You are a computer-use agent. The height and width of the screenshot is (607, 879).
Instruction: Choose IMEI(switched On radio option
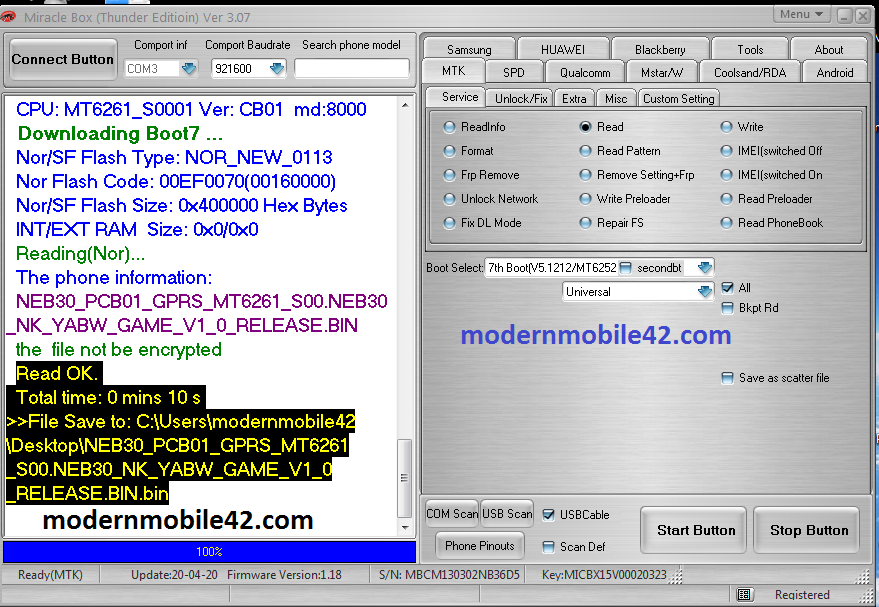pos(727,175)
